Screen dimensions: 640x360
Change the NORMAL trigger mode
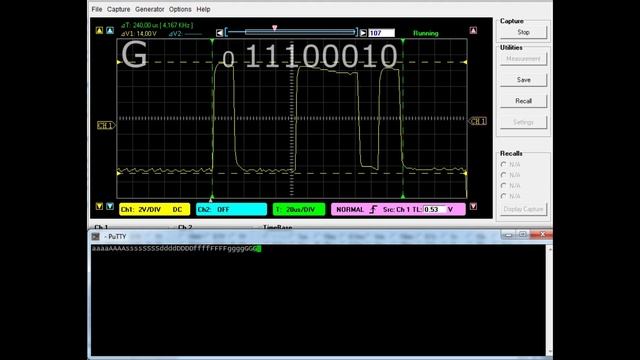350,209
